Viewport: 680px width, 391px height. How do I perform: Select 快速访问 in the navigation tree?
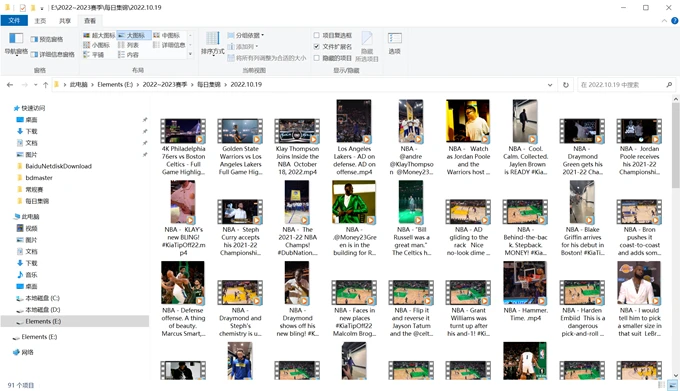(x=33, y=108)
